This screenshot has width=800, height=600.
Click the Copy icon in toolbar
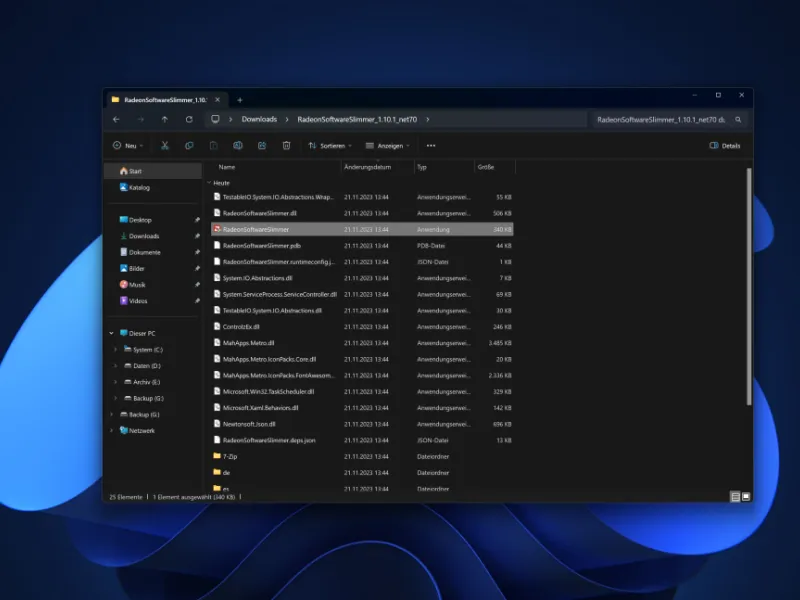pos(189,146)
